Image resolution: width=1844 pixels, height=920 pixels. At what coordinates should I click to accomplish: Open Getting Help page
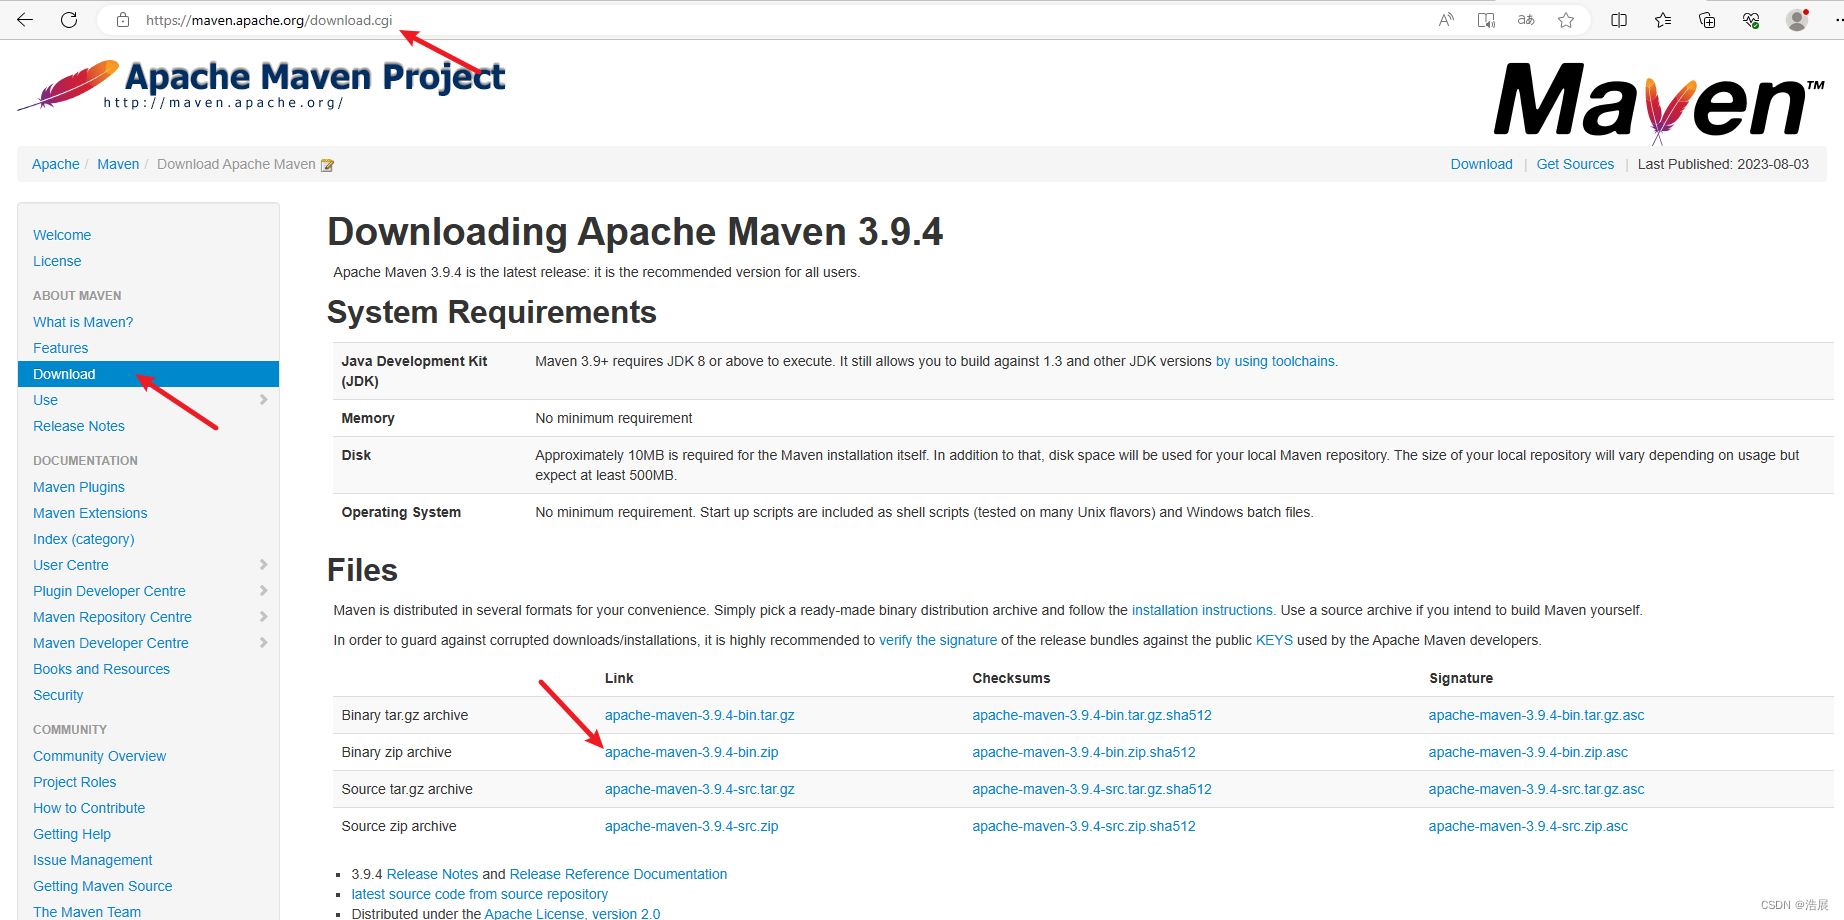pyautogui.click(x=72, y=834)
